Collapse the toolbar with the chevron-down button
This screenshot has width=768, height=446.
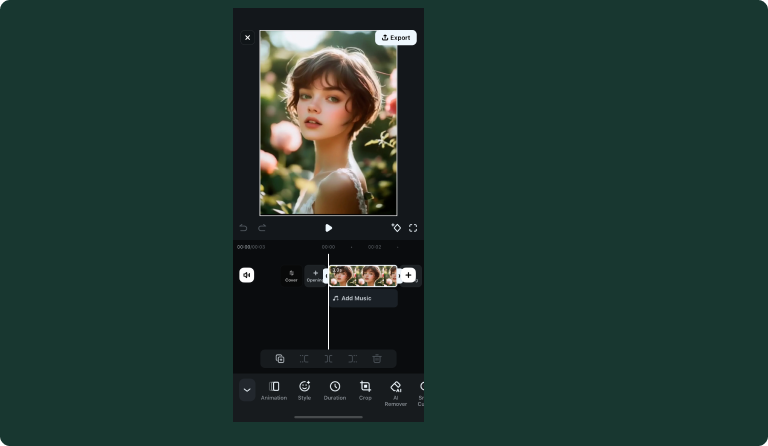(247, 390)
